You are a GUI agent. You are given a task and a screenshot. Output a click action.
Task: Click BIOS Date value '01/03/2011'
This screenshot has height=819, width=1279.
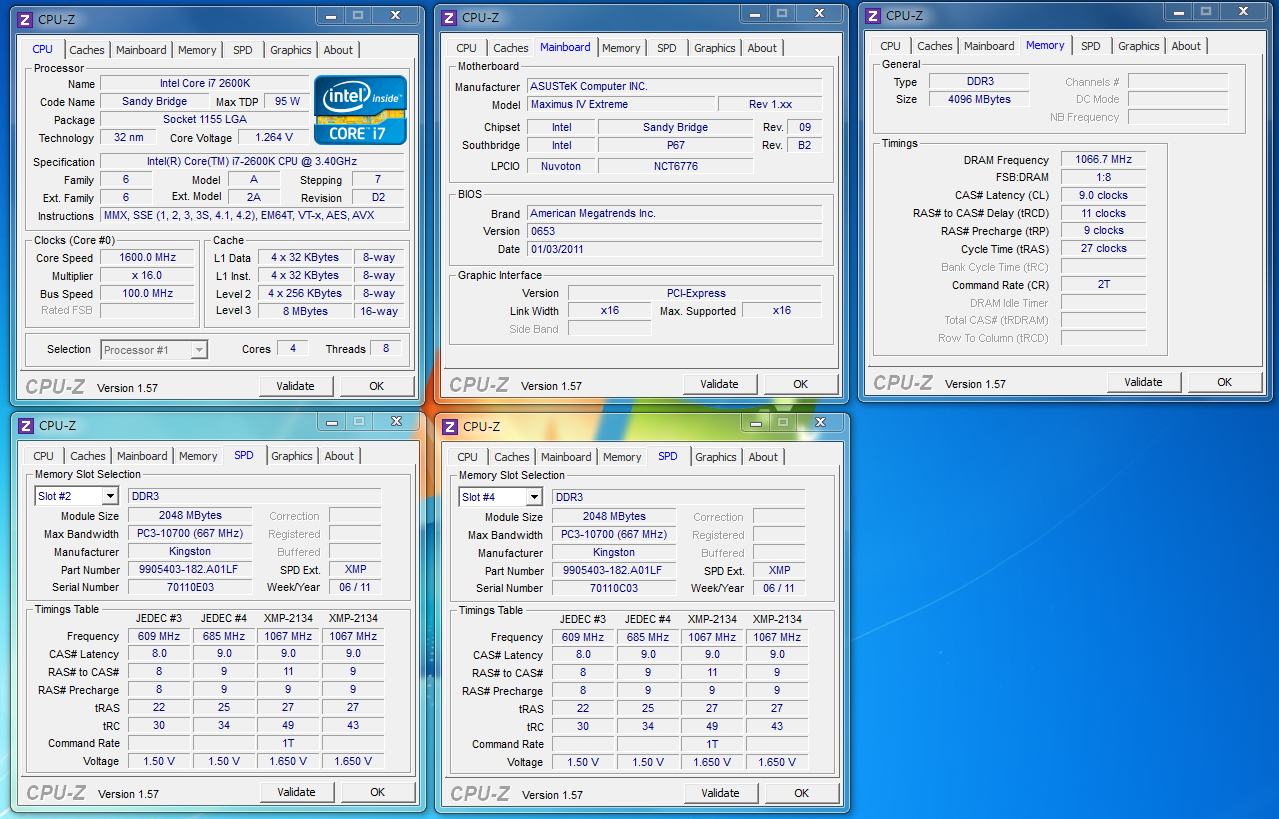tap(674, 249)
